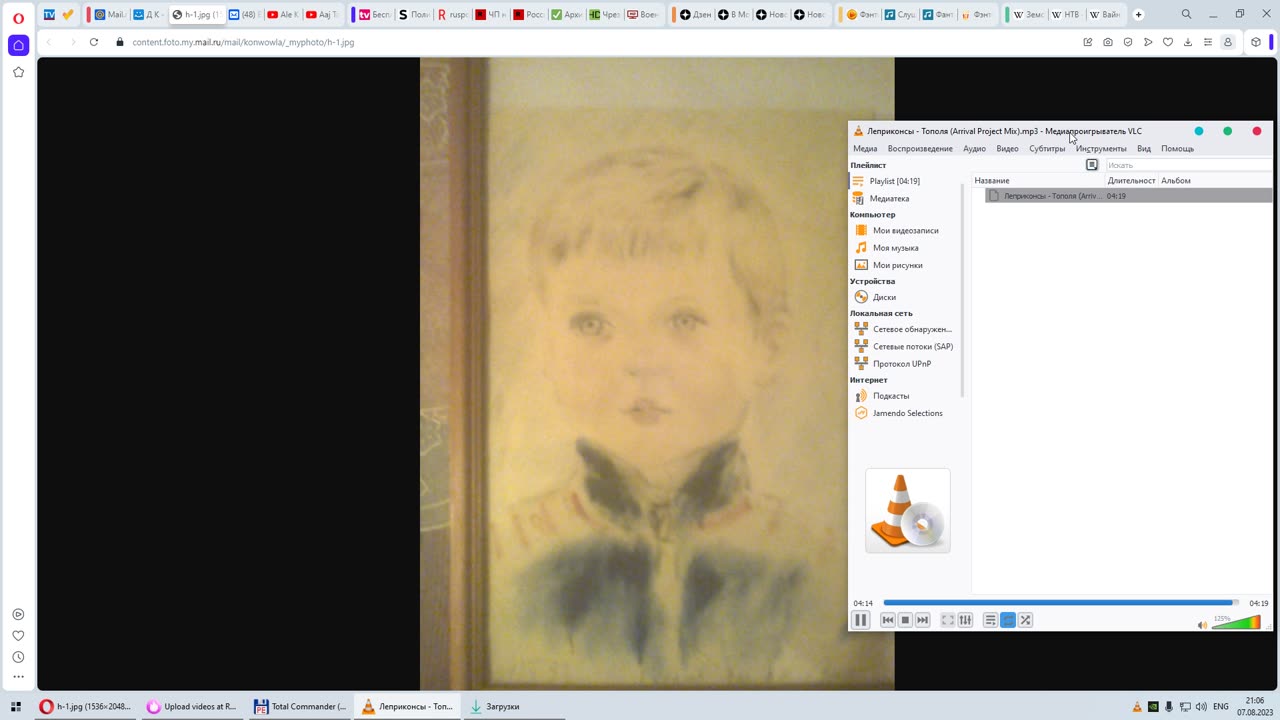1280x720 pixels.
Task: Open the Субтитры menu in VLC
Action: click(x=1047, y=148)
